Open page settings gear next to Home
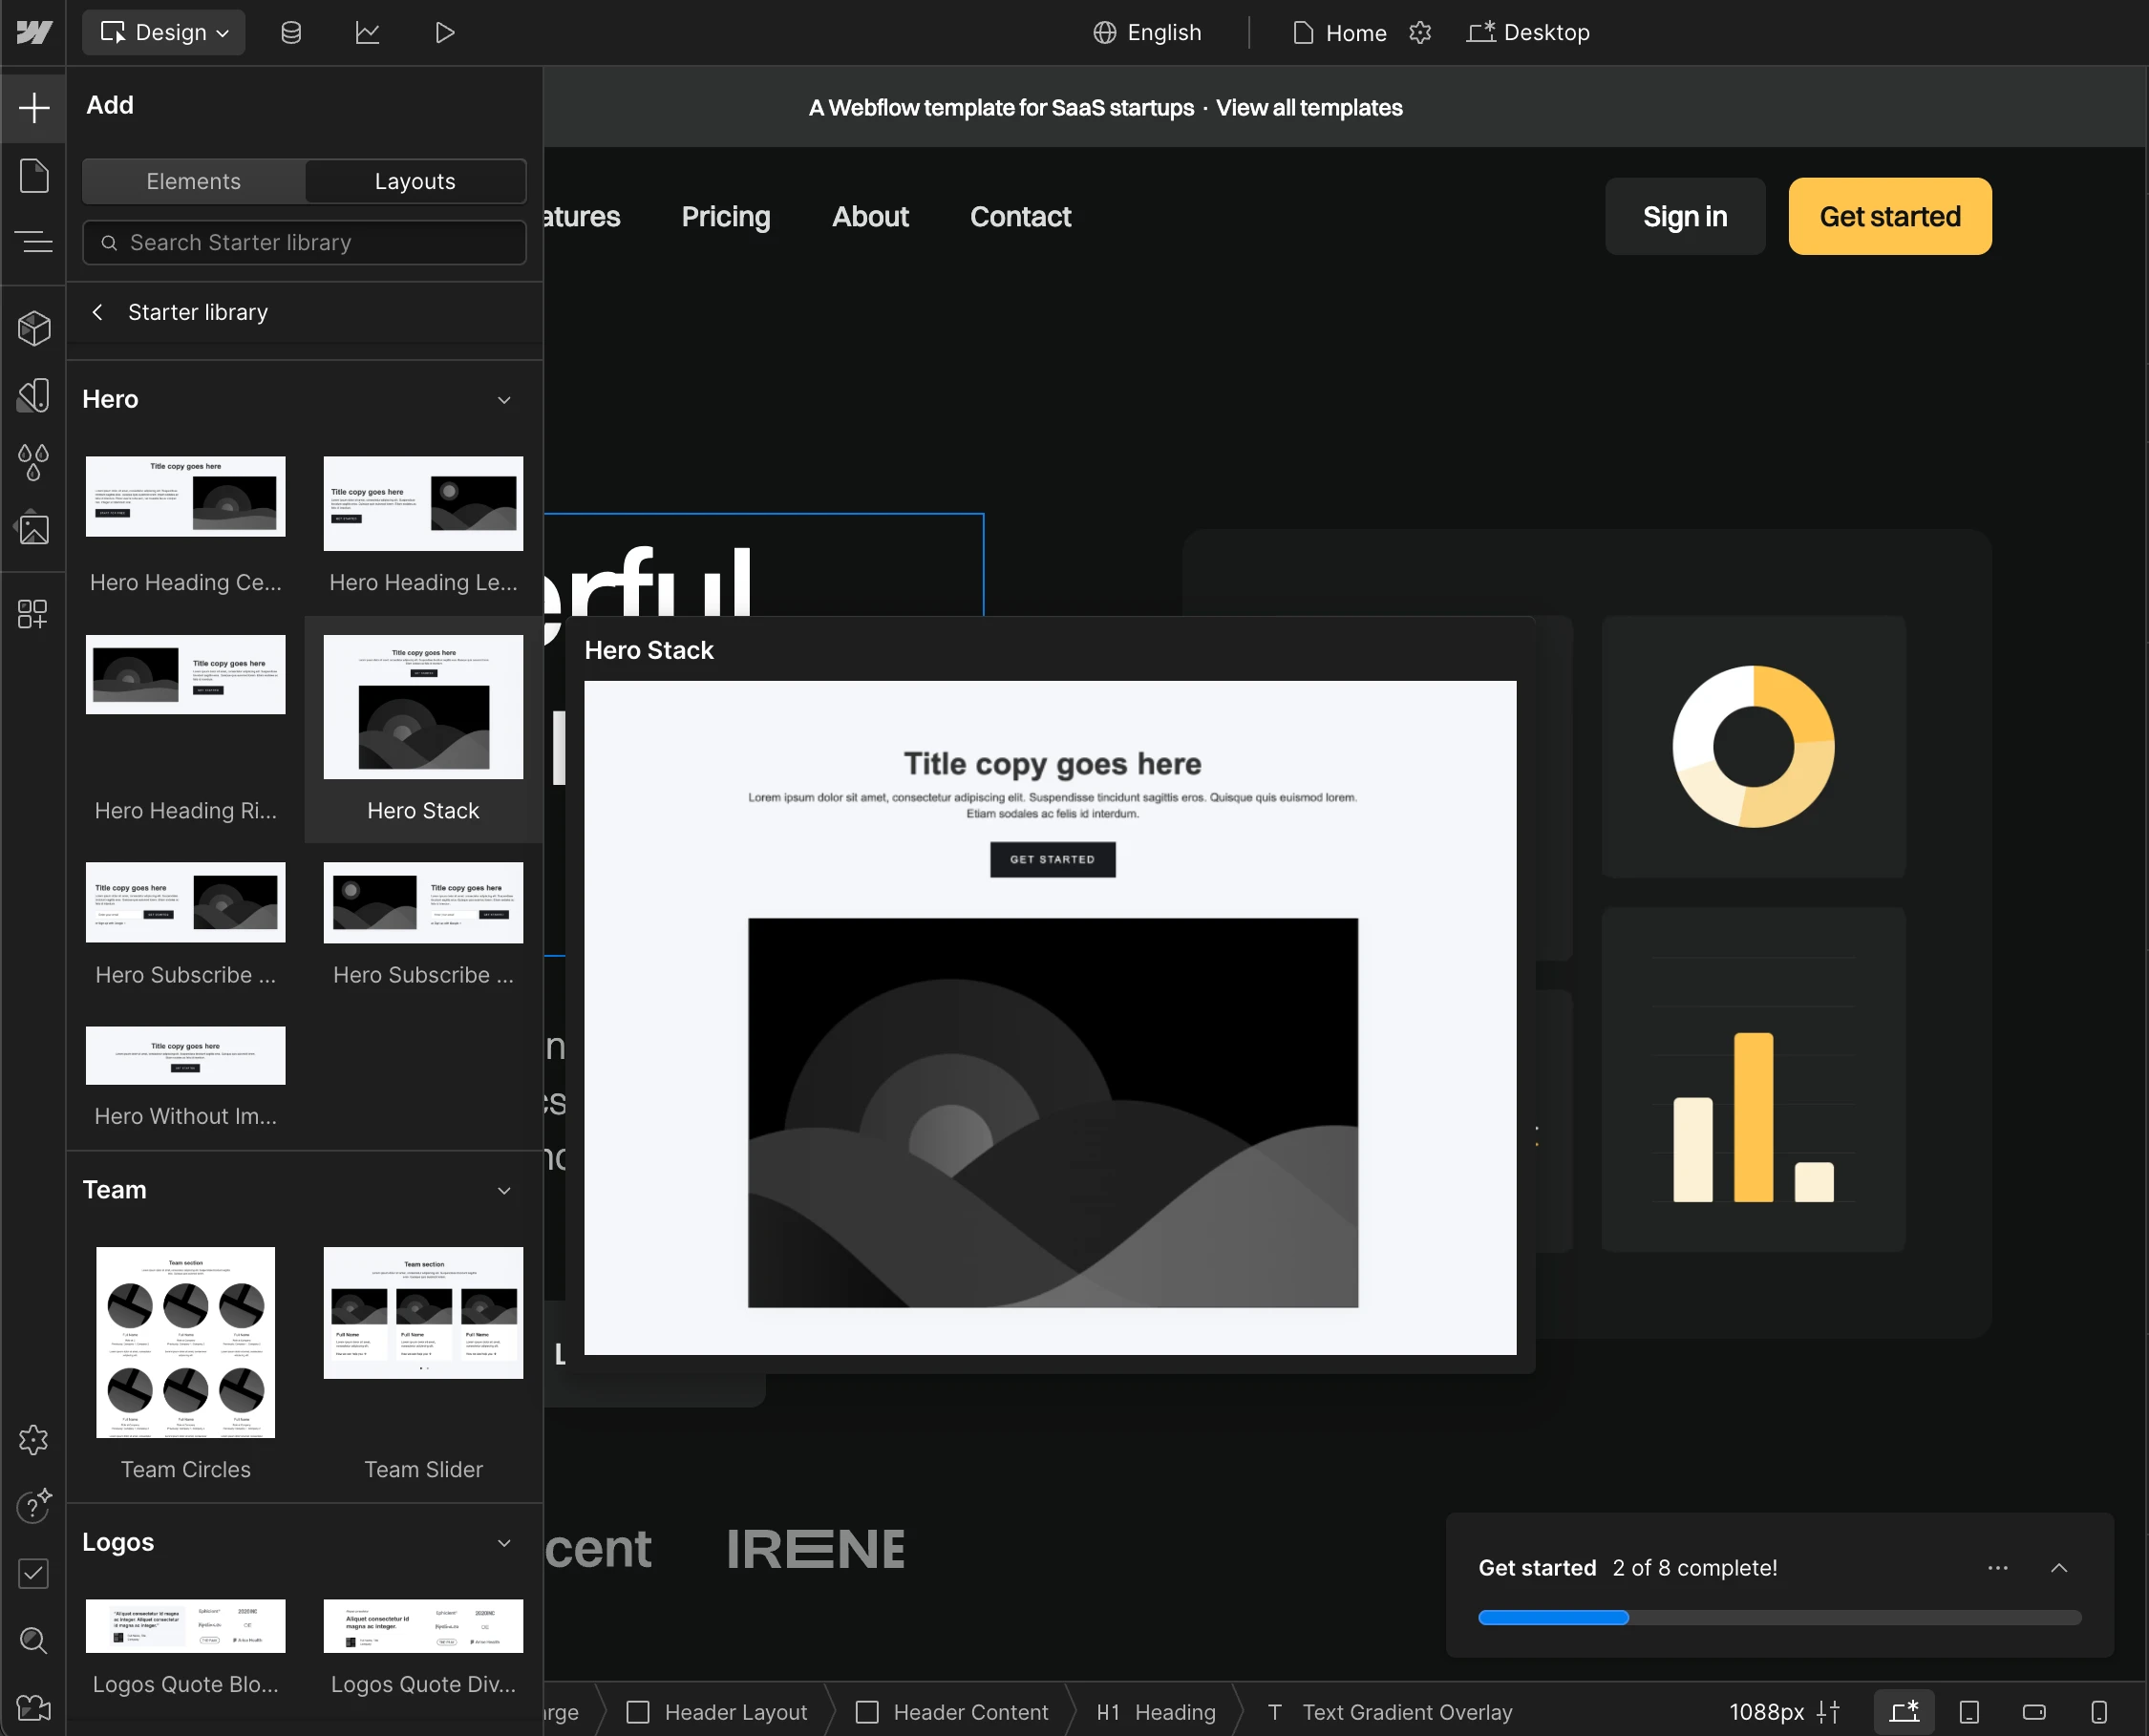The height and width of the screenshot is (1736, 2149). [1420, 33]
